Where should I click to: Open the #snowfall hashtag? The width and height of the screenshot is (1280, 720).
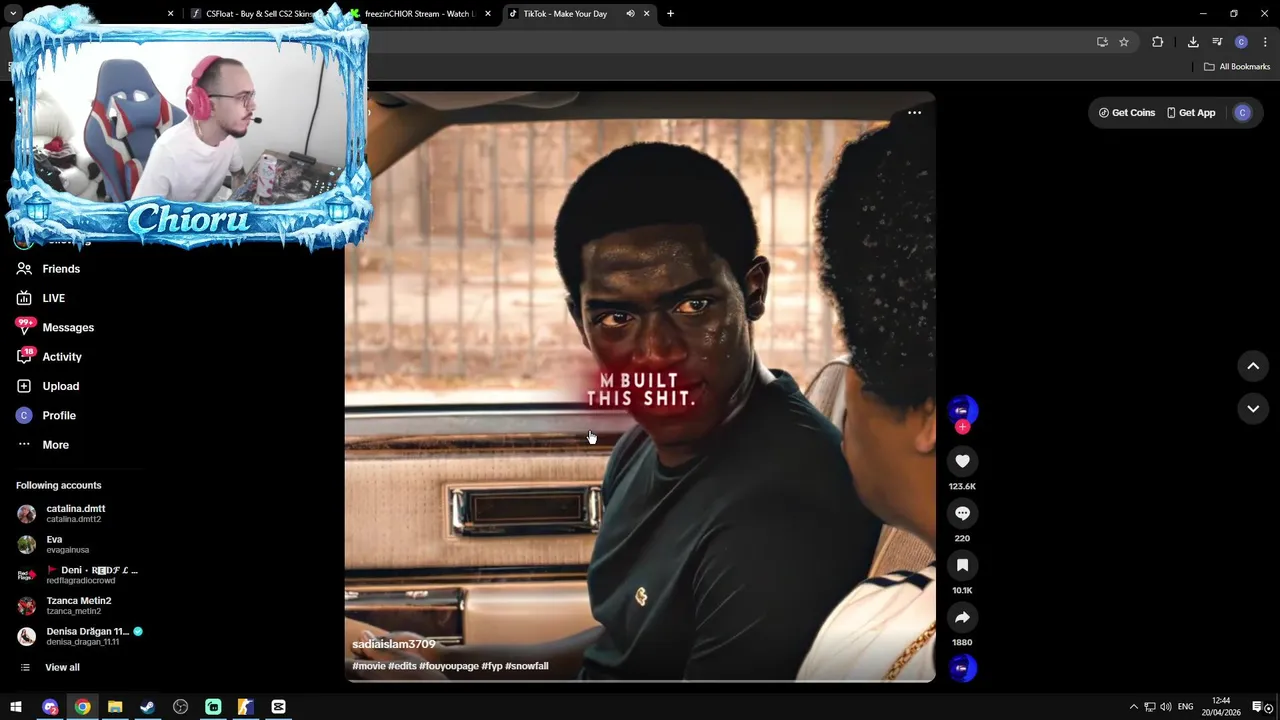527,666
